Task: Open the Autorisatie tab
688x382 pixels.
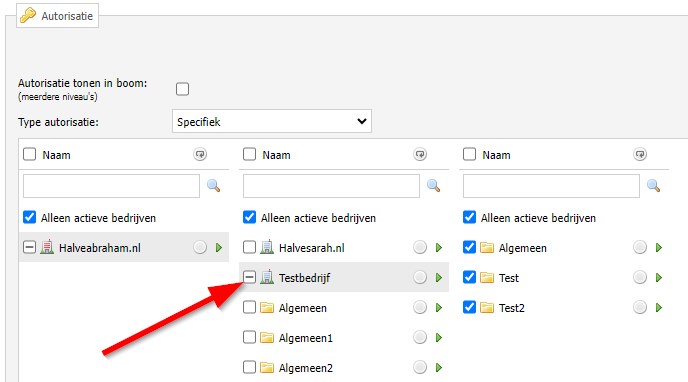Action: coord(57,16)
